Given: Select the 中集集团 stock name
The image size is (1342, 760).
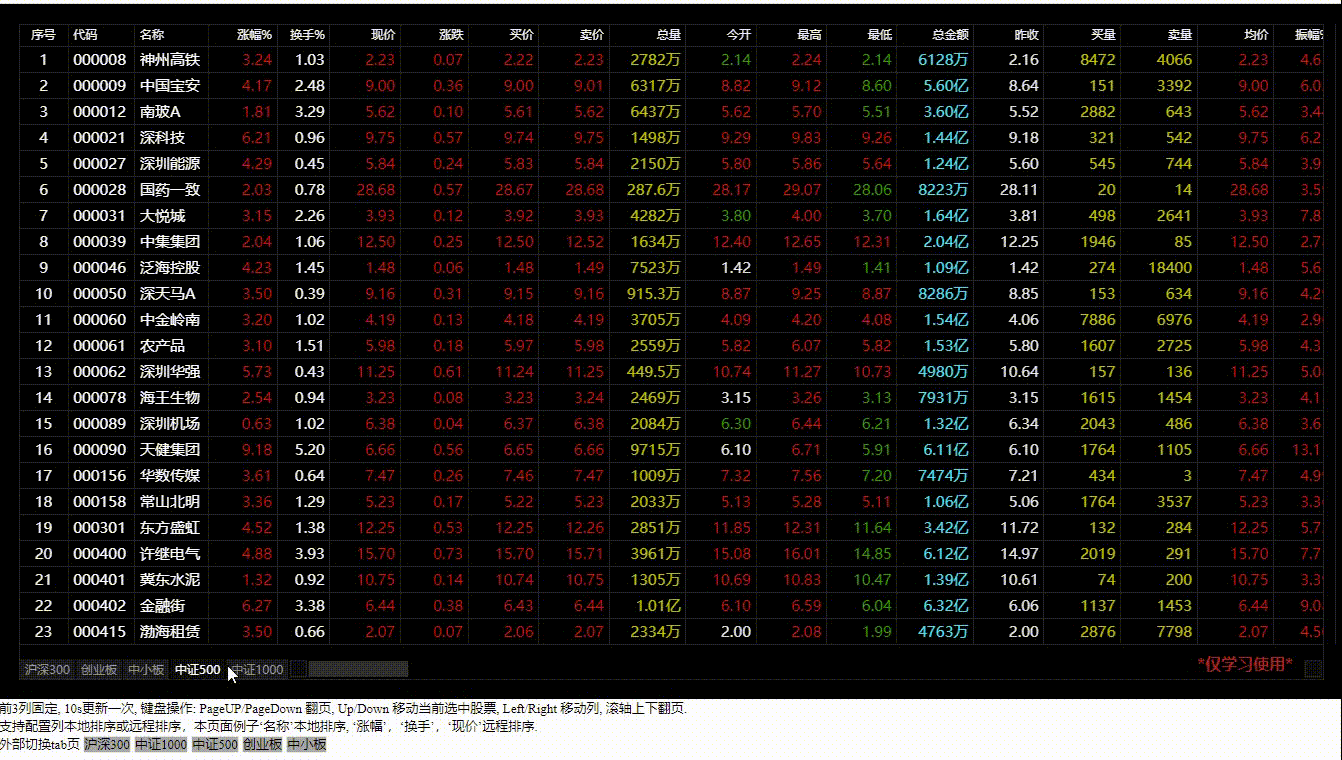Looking at the screenshot, I should point(170,242).
